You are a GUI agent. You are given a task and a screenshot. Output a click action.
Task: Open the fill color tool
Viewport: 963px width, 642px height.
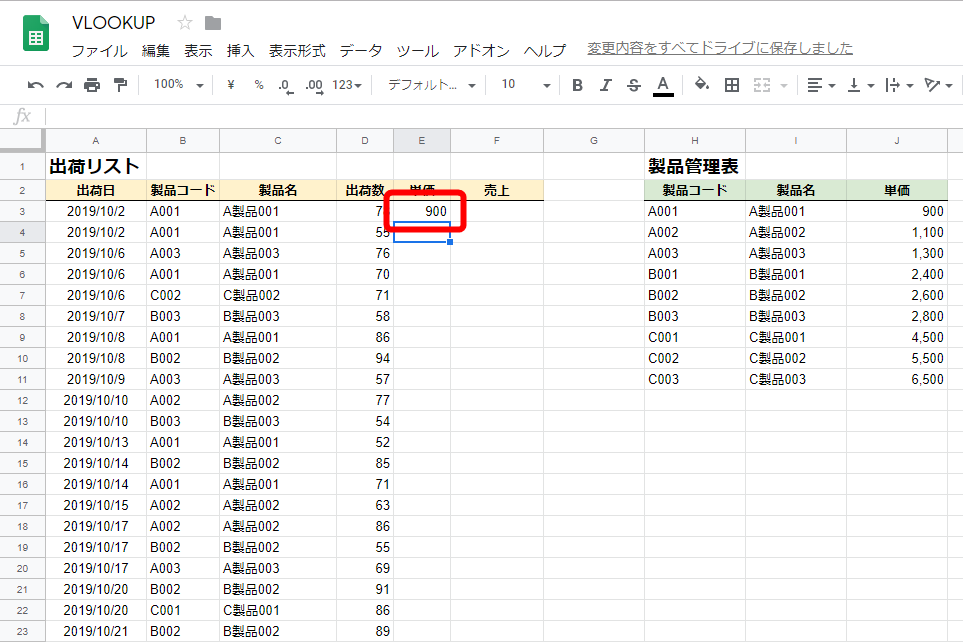(700, 85)
